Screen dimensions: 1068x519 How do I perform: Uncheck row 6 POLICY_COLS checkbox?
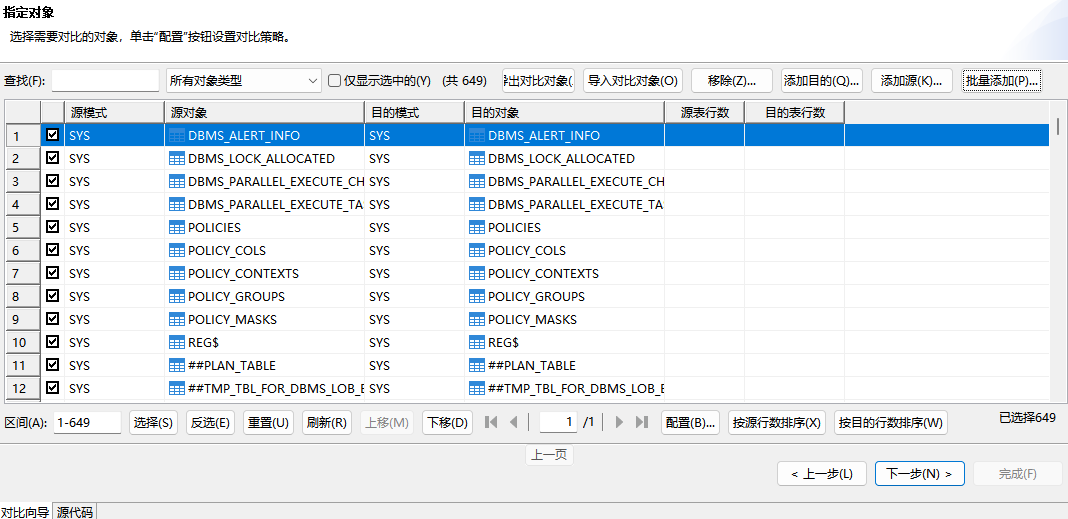point(53,250)
